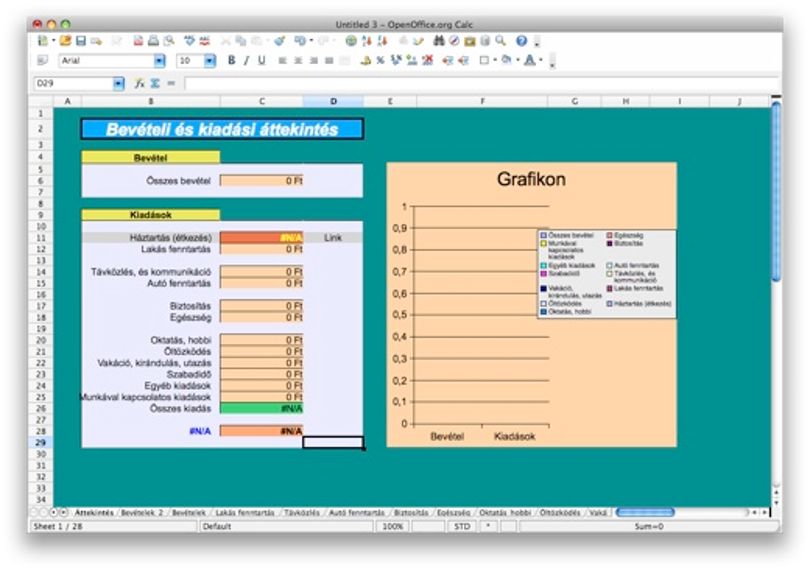Click the Function Wizard fx icon
810x570 pixels.
[x=139, y=83]
